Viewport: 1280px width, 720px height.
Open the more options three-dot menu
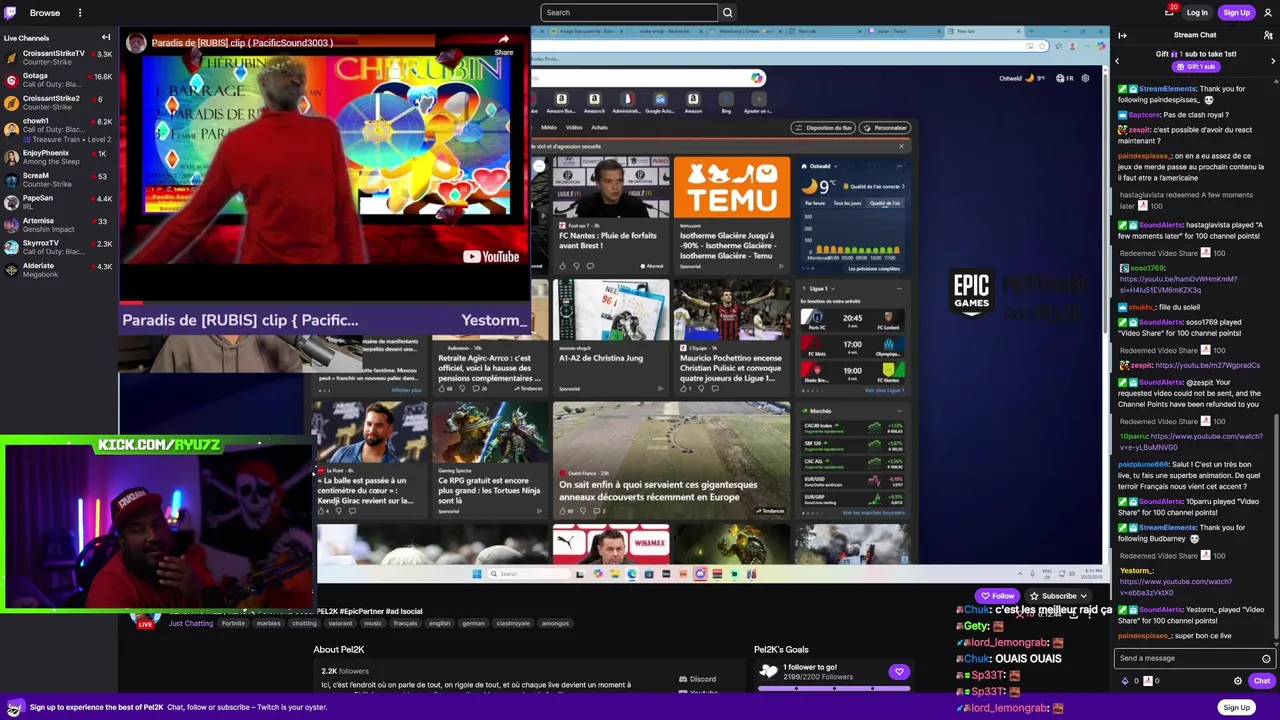pyautogui.click(x=80, y=13)
